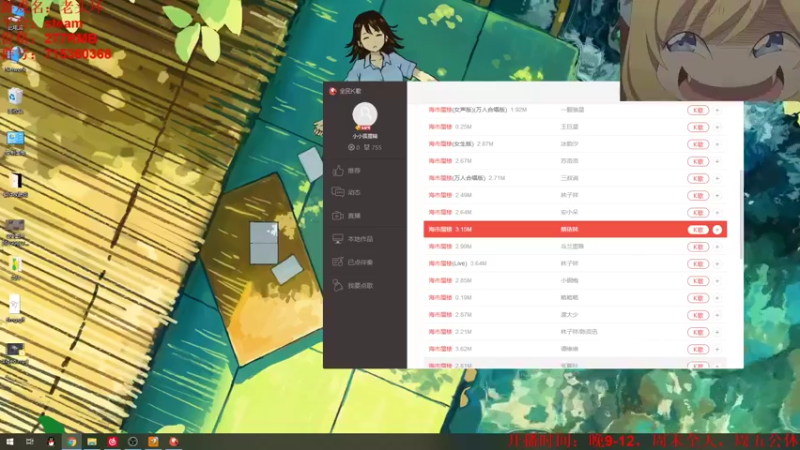The width and height of the screenshot is (800, 450).
Task: Click plus icon on highlighted 3.15M row
Action: 717,230
